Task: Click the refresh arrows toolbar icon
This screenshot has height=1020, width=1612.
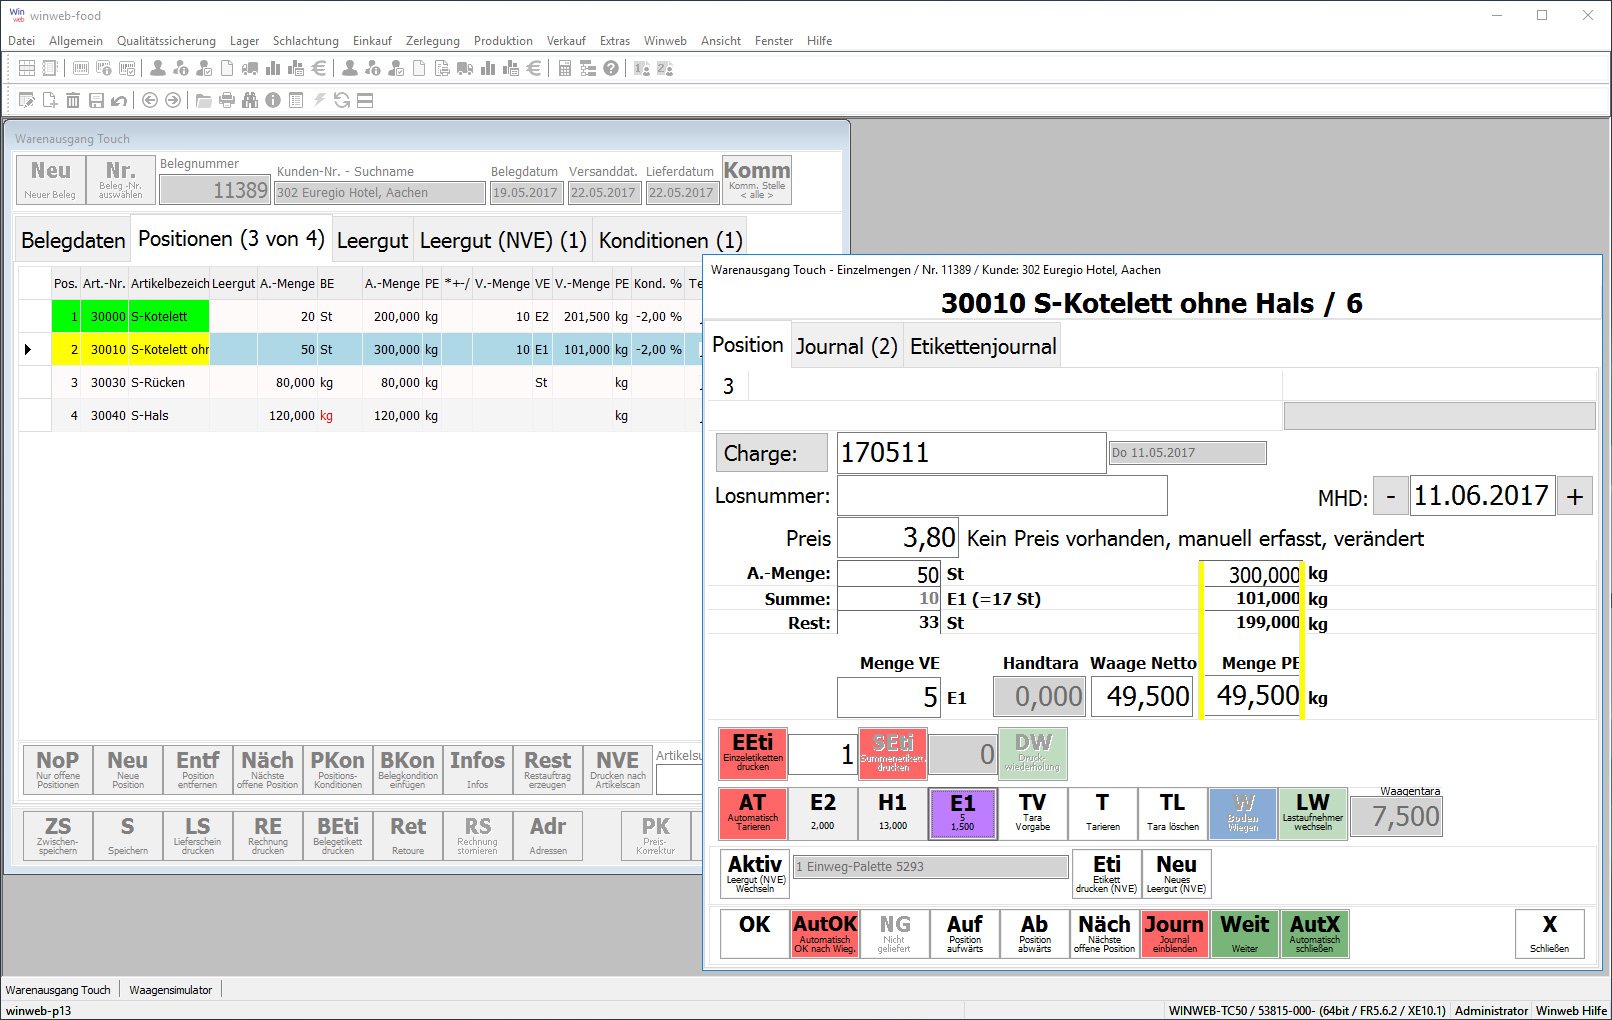Action: point(342,100)
